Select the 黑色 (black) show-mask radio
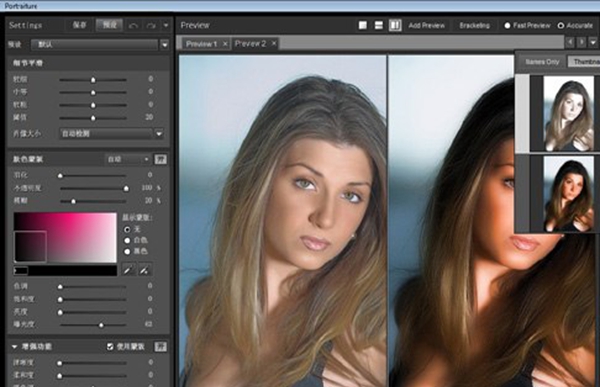Screen dimensions: 600x387 click(127, 251)
